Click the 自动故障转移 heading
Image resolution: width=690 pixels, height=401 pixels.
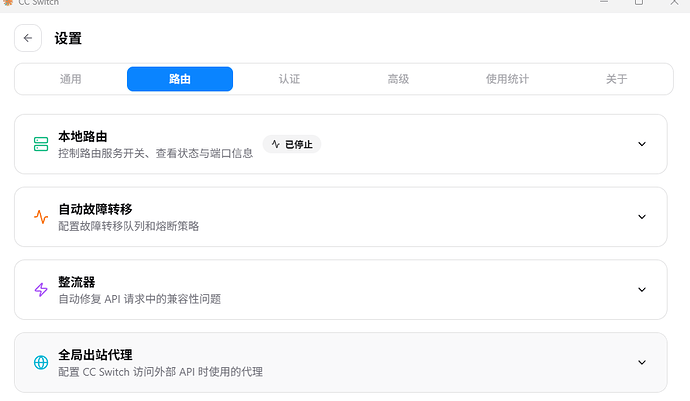point(95,209)
